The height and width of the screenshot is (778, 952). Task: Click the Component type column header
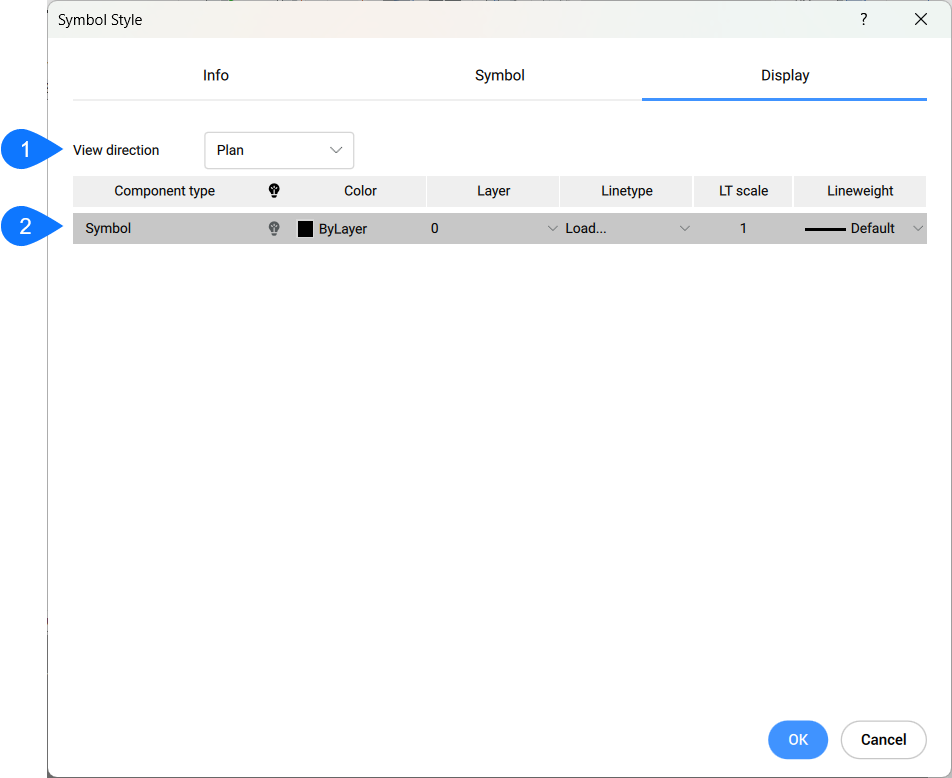coord(164,190)
